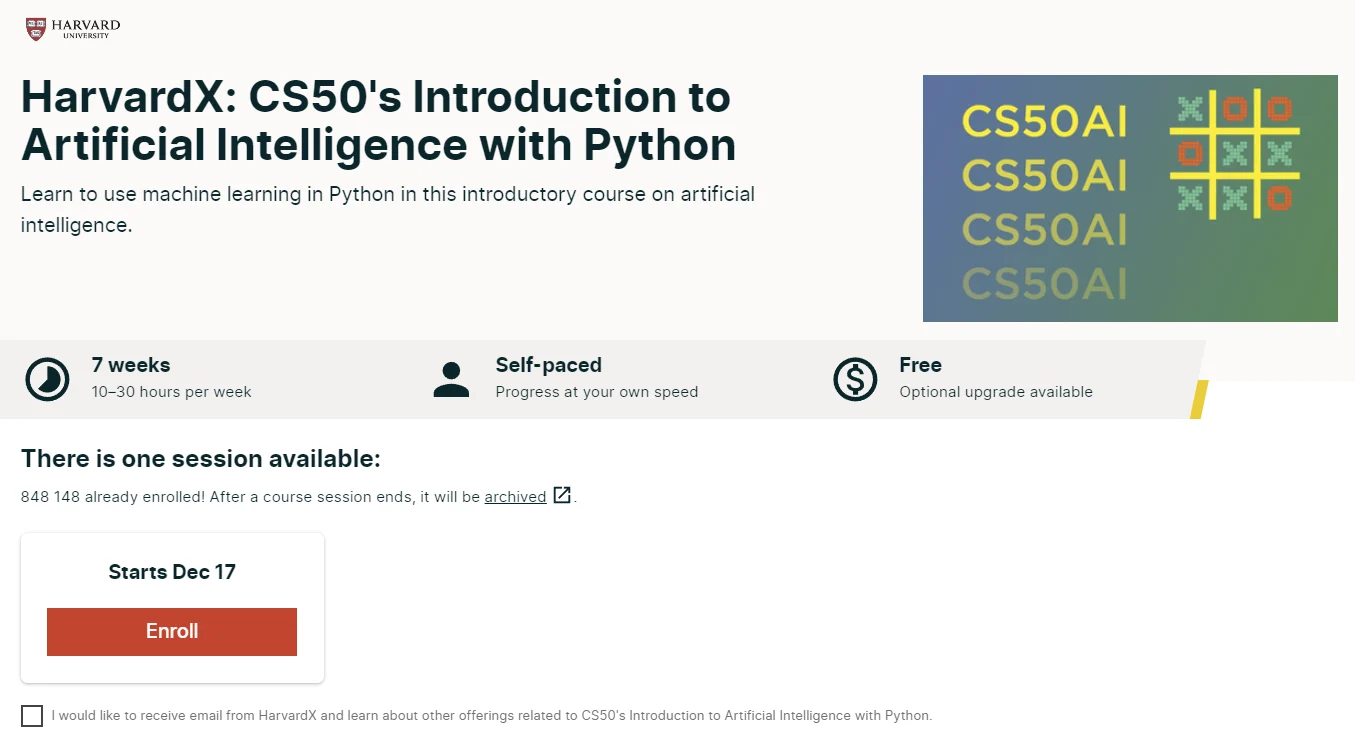The width and height of the screenshot is (1355, 741).
Task: Click the course description paragraph
Action: [387, 209]
